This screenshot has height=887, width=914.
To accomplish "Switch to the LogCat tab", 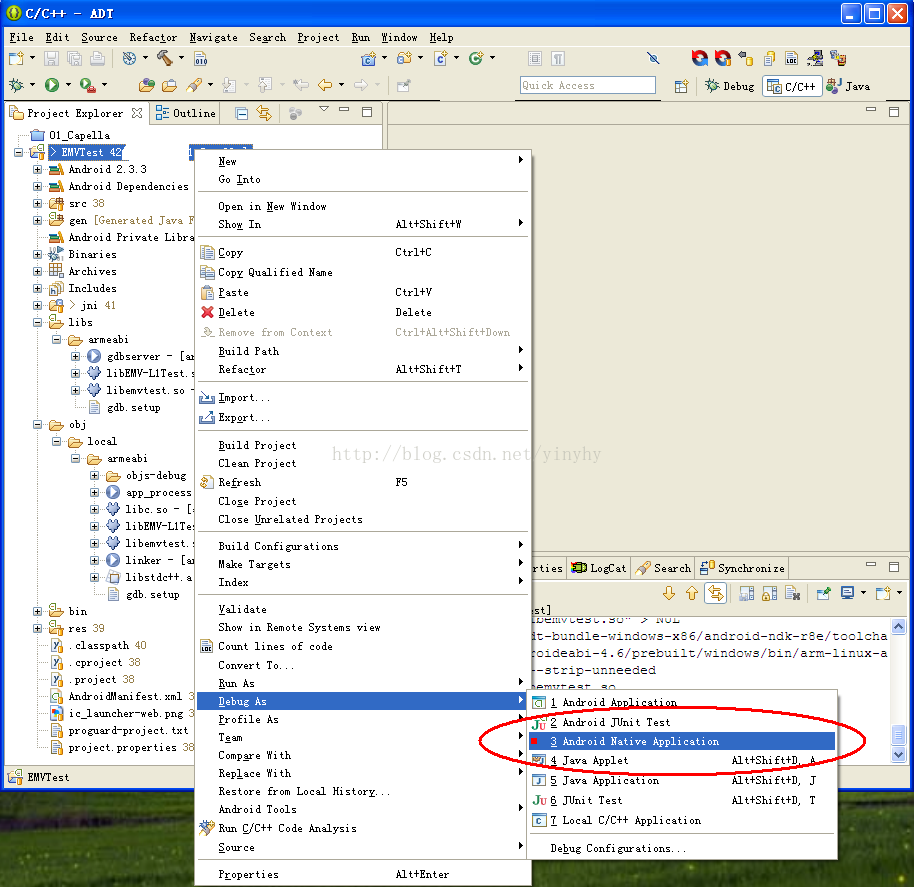I will pyautogui.click(x=599, y=568).
